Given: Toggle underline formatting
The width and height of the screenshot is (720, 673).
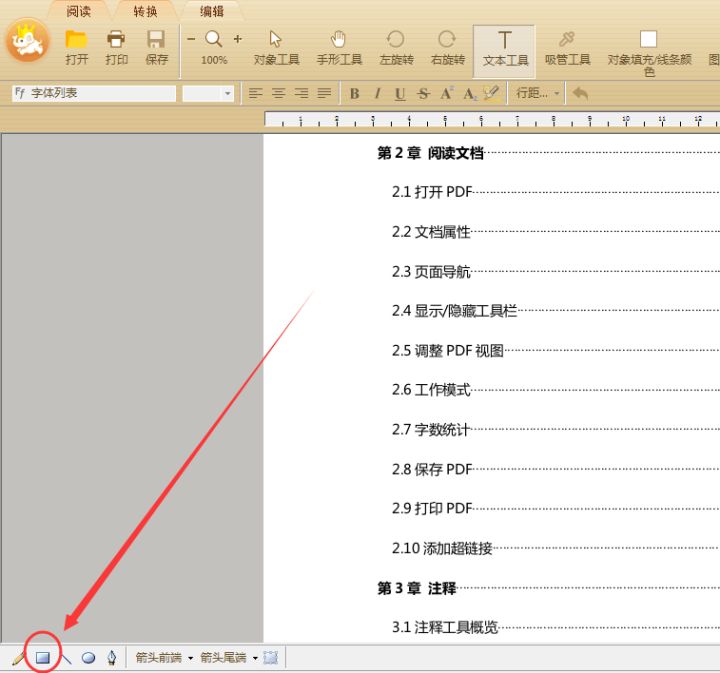Looking at the screenshot, I should [400, 94].
